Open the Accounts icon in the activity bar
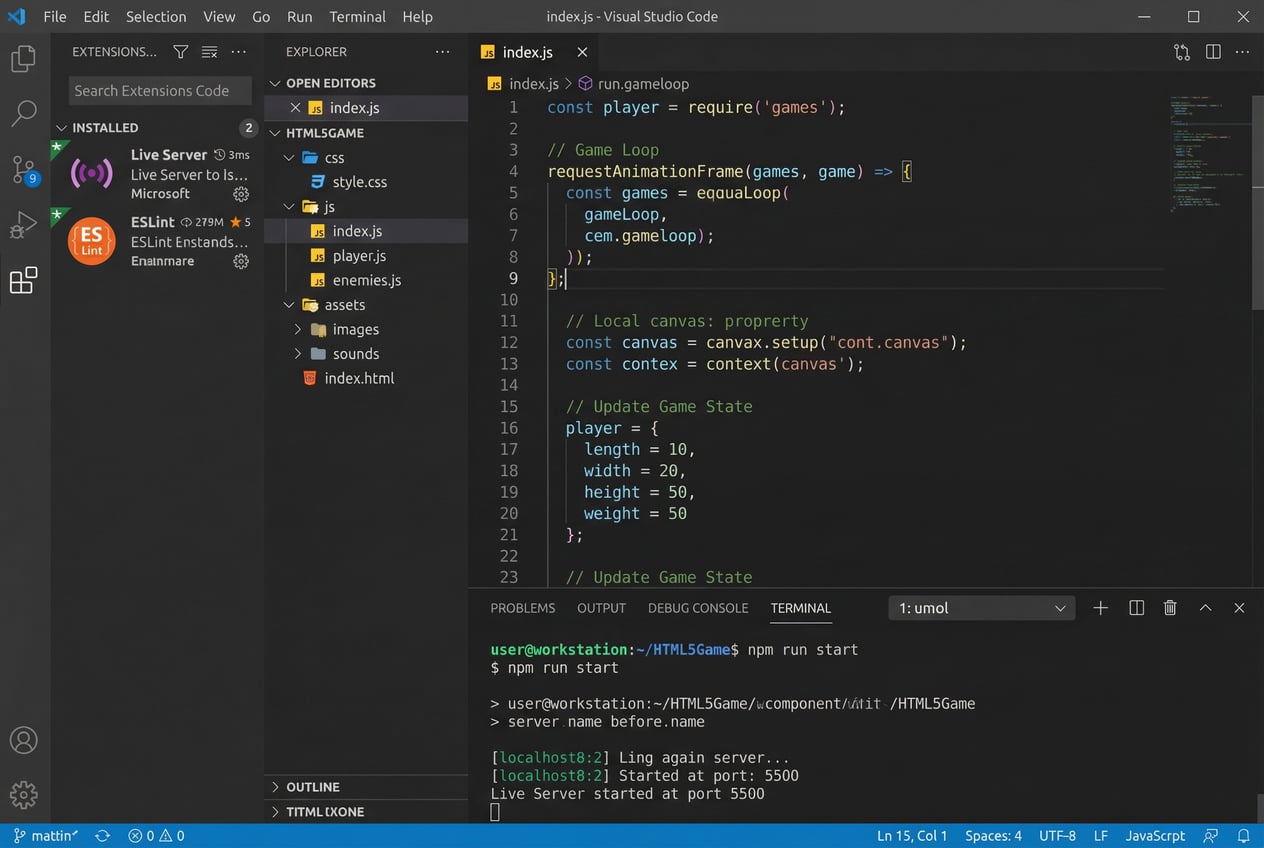This screenshot has height=848, width=1264. 24,740
